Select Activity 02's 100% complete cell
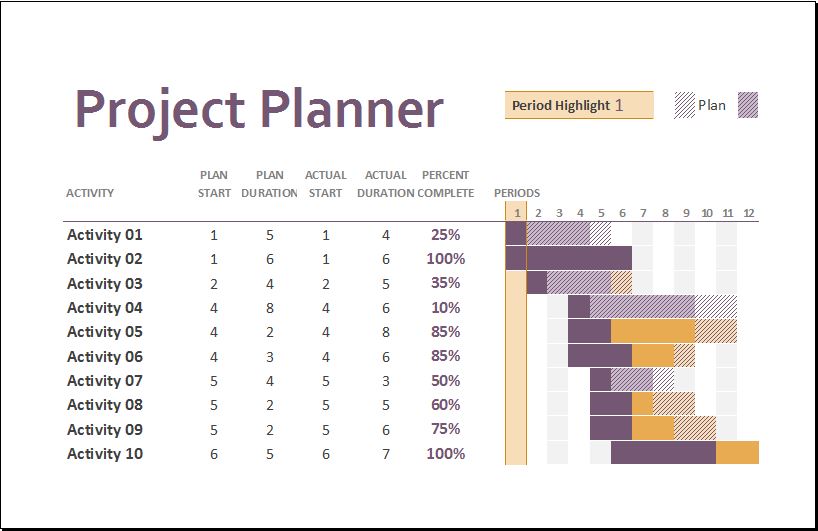Screen dimensions: 818x531 click(x=446, y=259)
